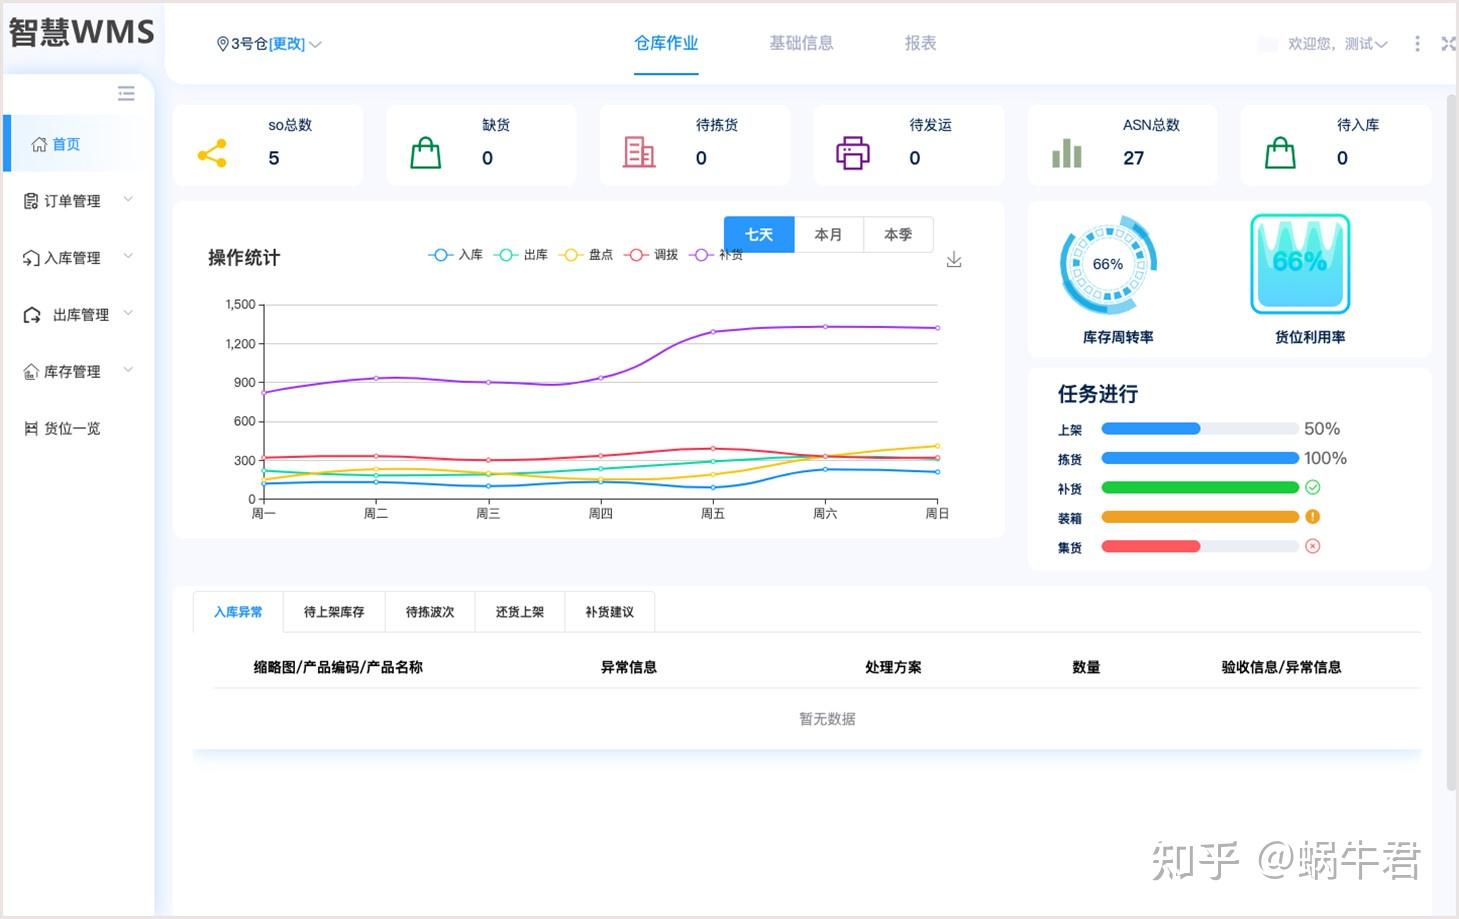Click the hamburger icon above the sidebar
This screenshot has height=919, width=1459.
tap(125, 93)
